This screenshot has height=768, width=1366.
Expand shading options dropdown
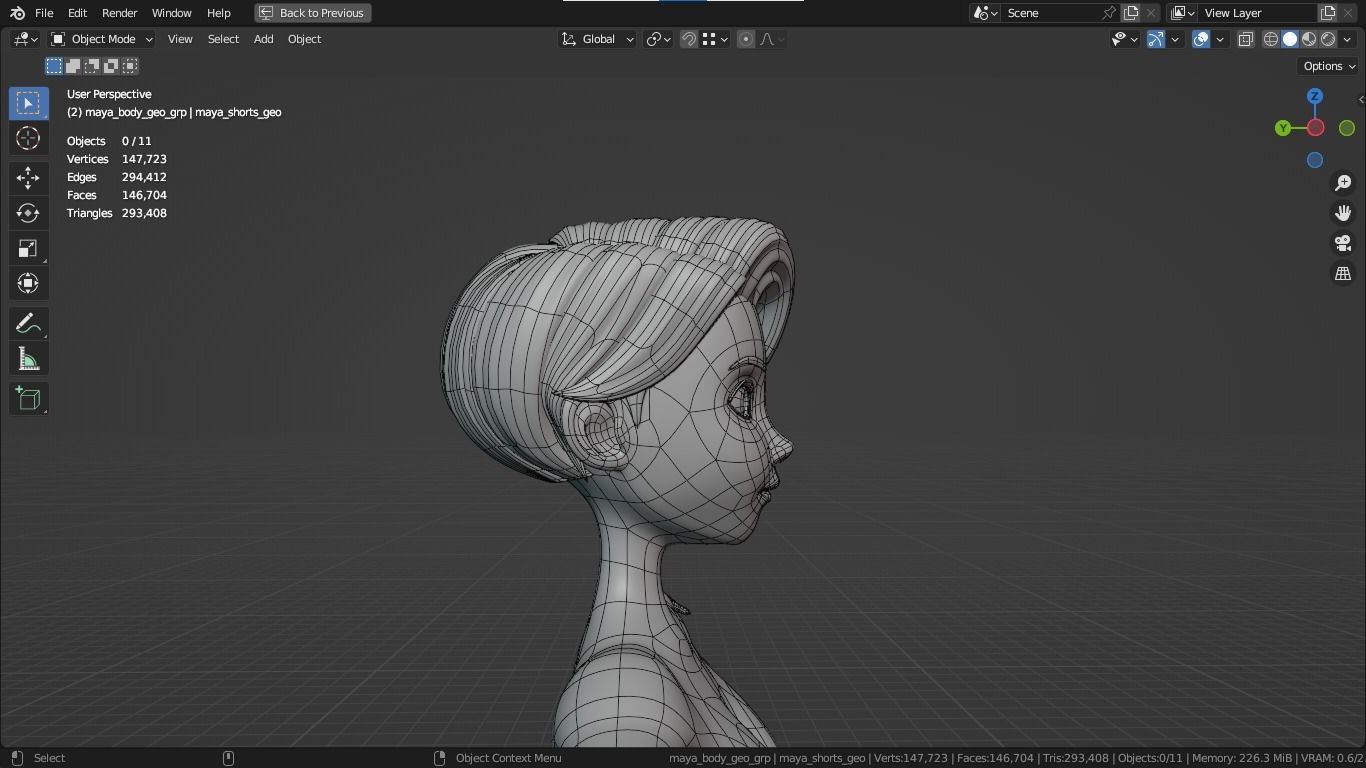coord(1347,39)
